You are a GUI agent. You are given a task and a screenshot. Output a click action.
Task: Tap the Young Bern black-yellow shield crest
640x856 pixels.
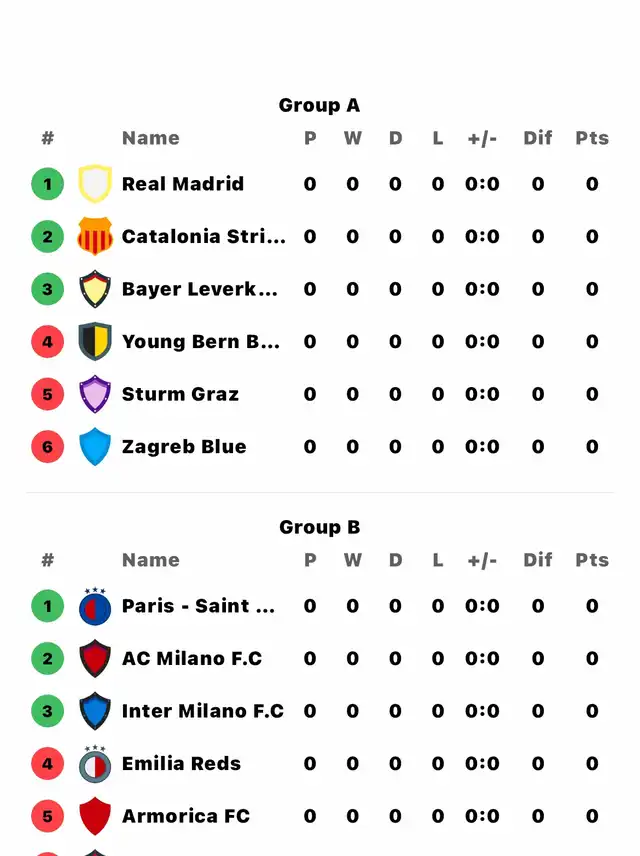pyautogui.click(x=95, y=341)
